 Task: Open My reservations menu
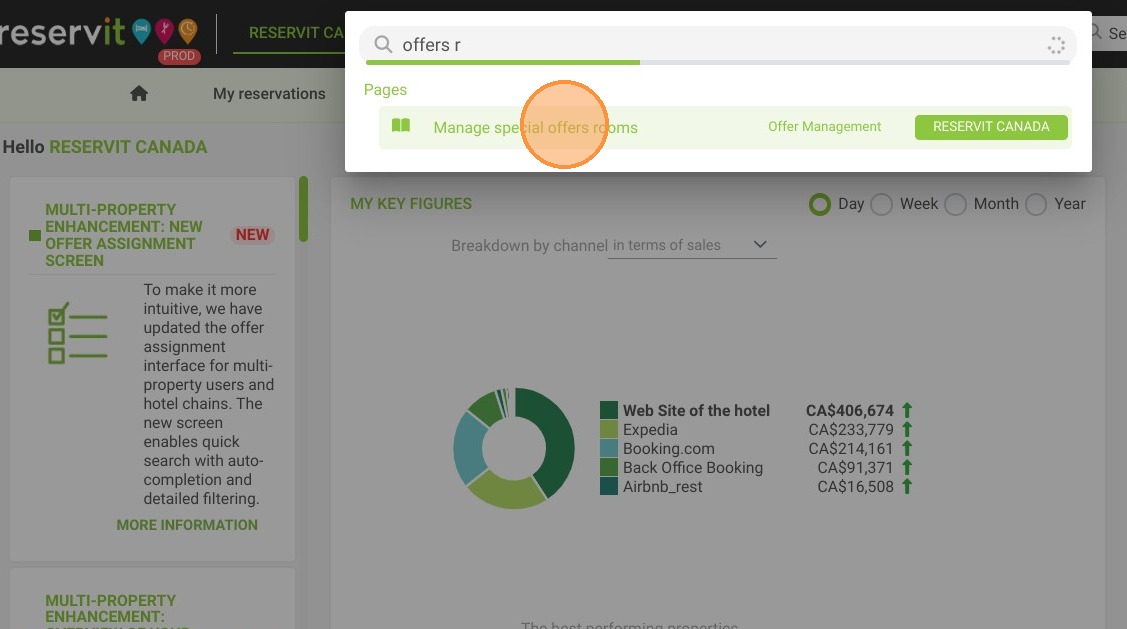pyautogui.click(x=269, y=93)
